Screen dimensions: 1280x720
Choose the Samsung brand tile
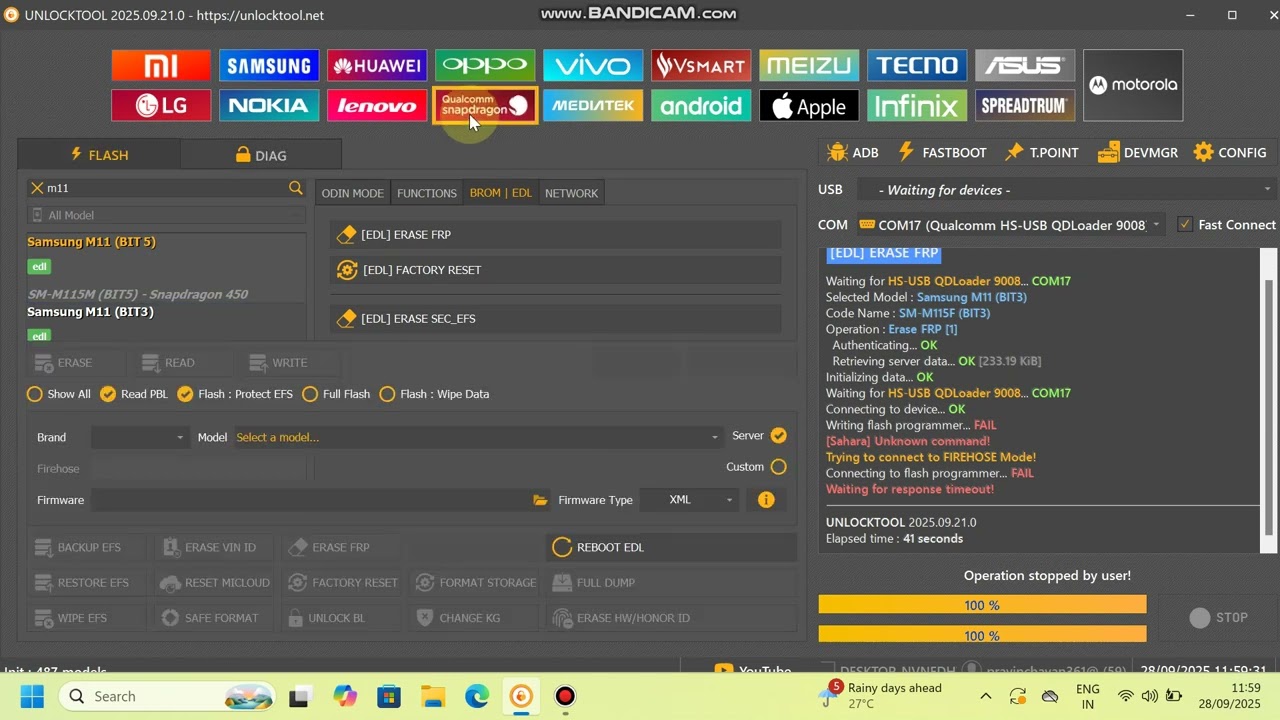(269, 66)
